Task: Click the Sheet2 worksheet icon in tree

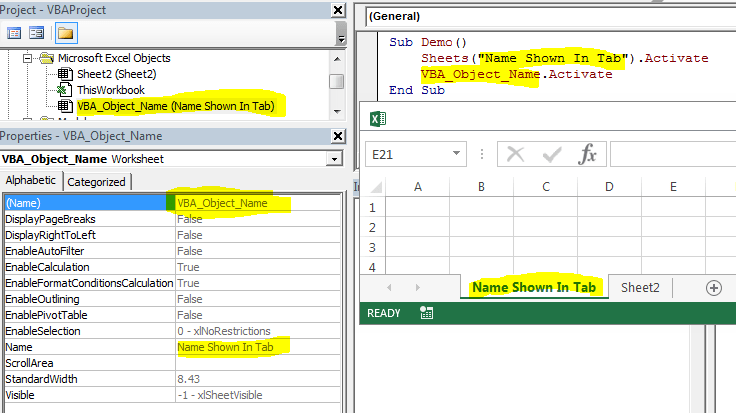Action: point(65,74)
